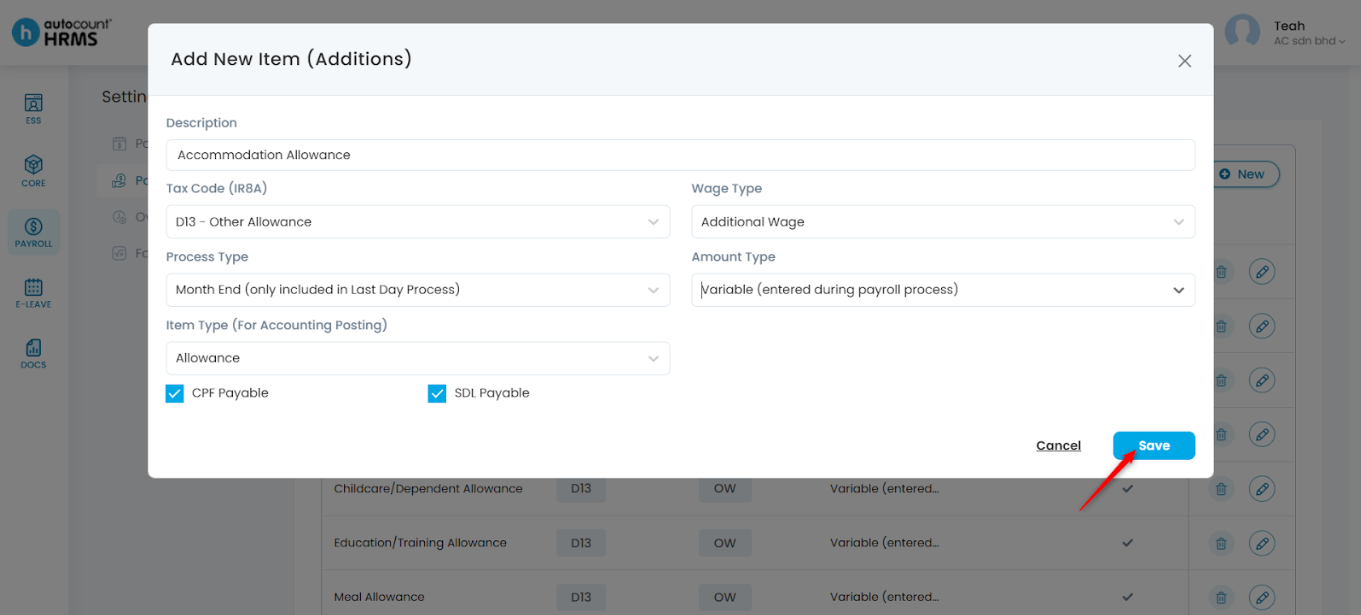Image resolution: width=1361 pixels, height=615 pixels.
Task: Click checkmark in Meal Allowance row
Action: point(1127,597)
